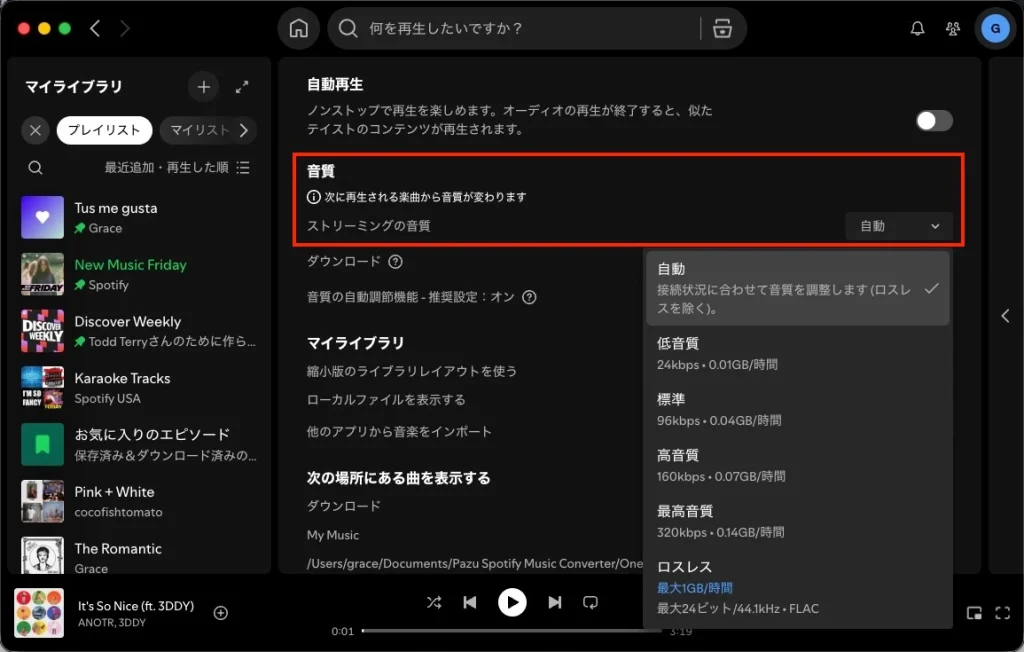Screen dimensions: 1024x652
Task: Click now playing album cover thumbnail
Action: (x=39, y=613)
